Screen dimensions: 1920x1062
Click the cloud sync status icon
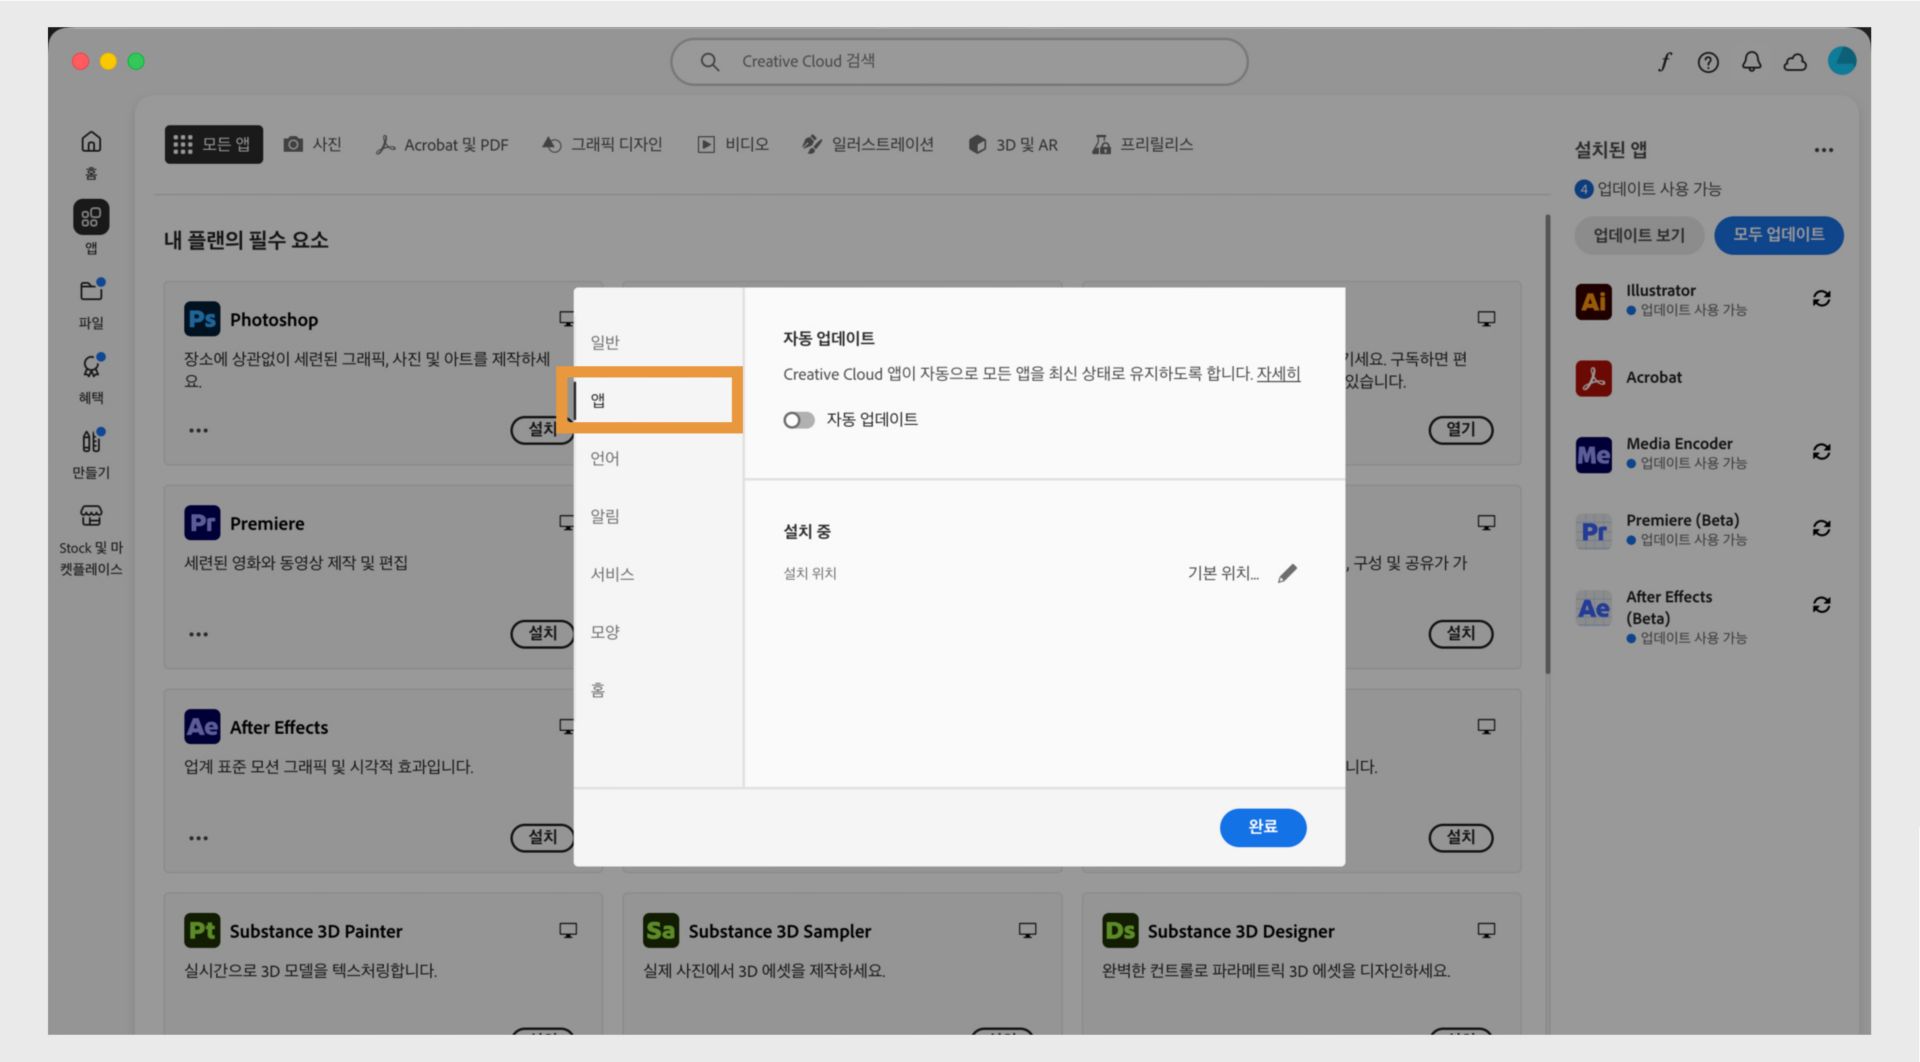point(1795,62)
